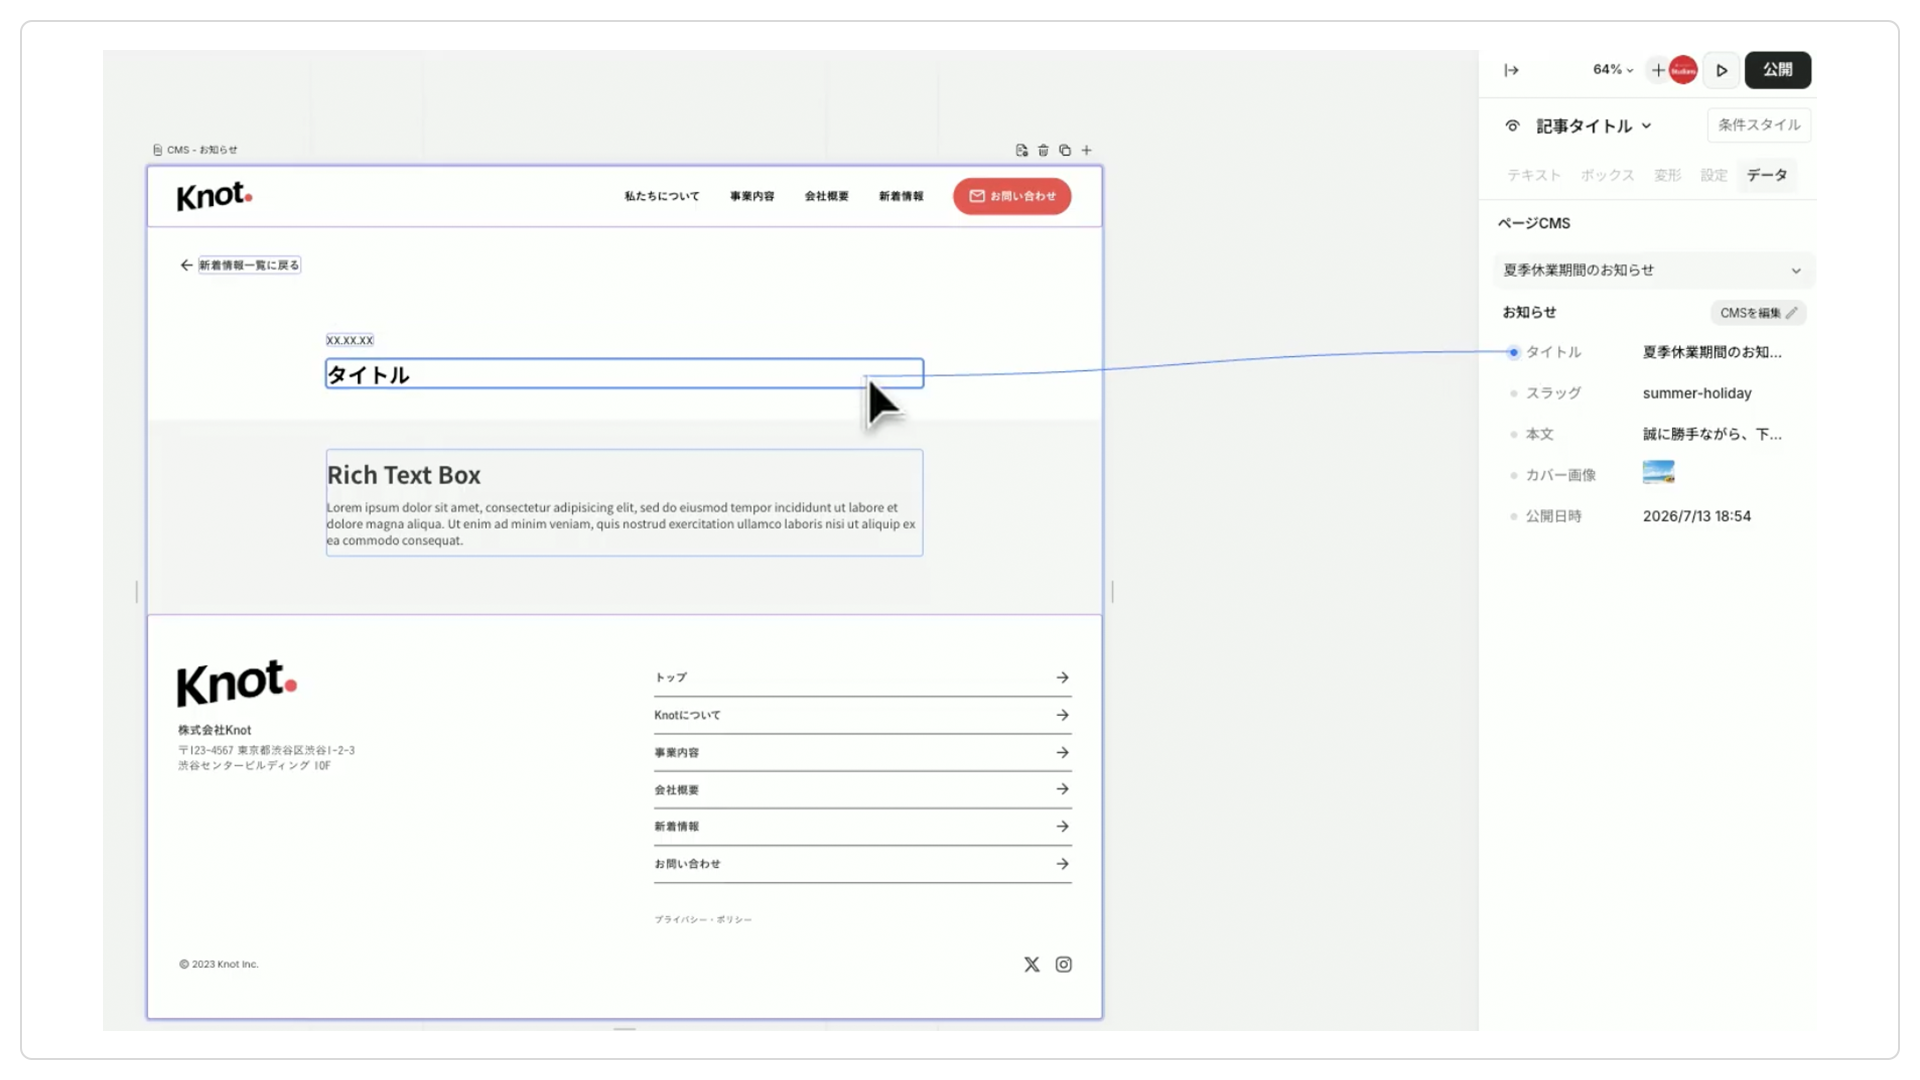Click the Knot logo in the header
Screen dimensions: 1920x1080
click(214, 195)
